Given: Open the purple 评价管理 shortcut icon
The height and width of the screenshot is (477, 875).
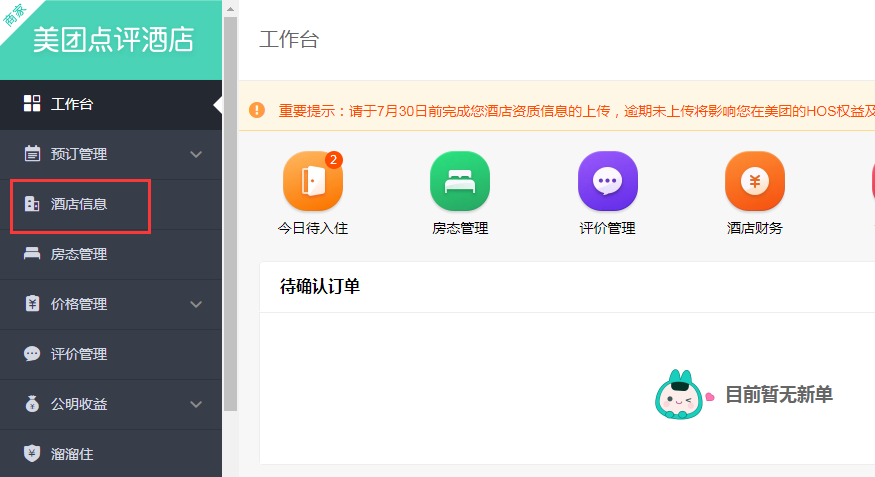Looking at the screenshot, I should click(608, 181).
